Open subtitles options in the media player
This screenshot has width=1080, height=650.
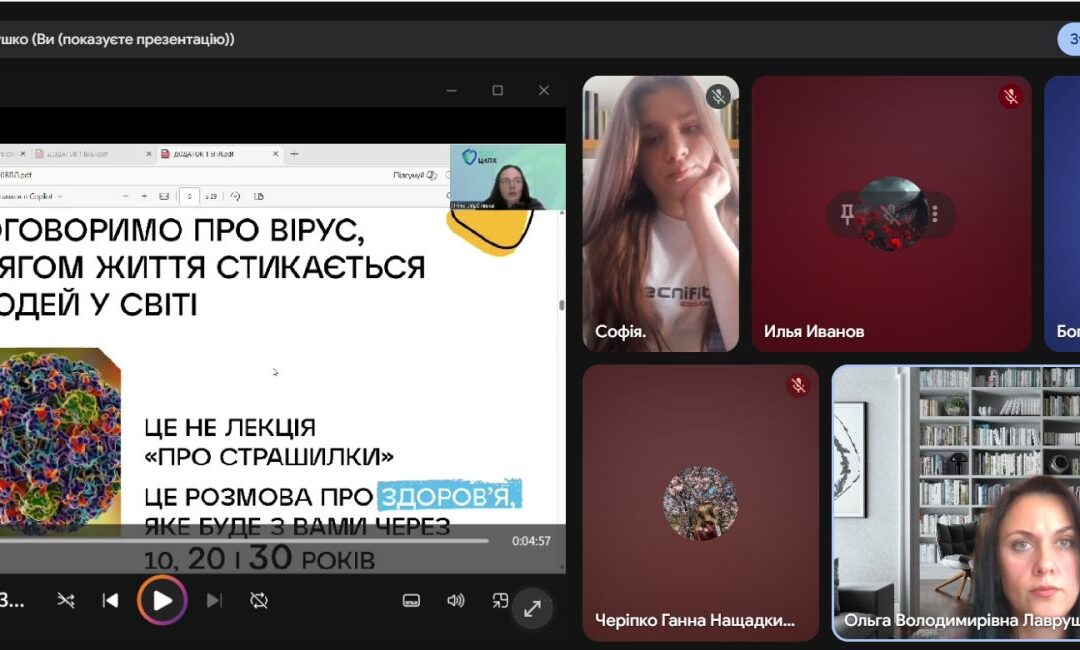tap(411, 600)
